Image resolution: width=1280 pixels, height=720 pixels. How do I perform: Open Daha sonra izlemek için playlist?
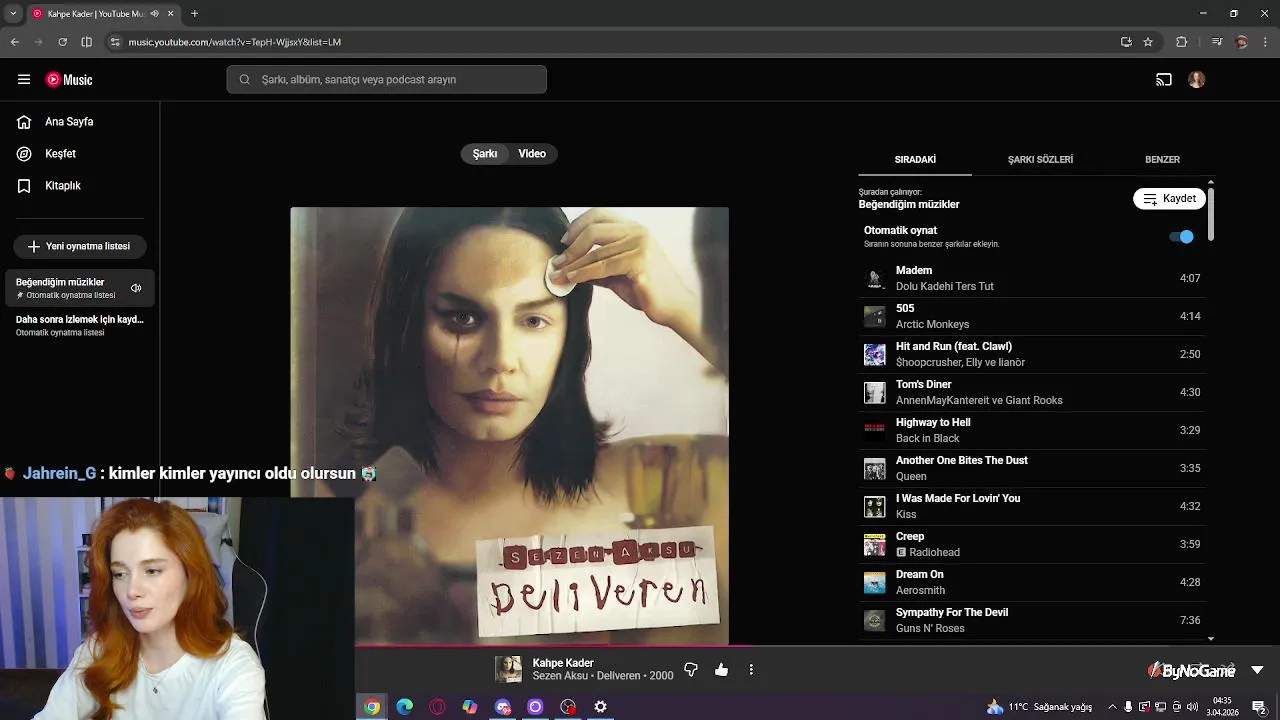(x=80, y=325)
